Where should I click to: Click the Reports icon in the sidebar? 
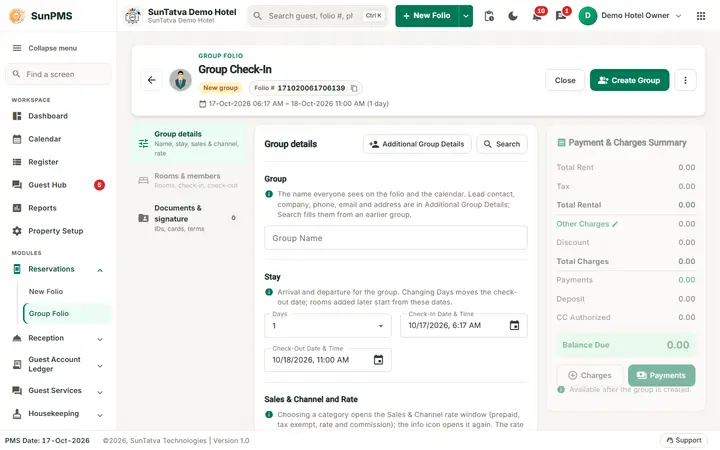click(17, 208)
